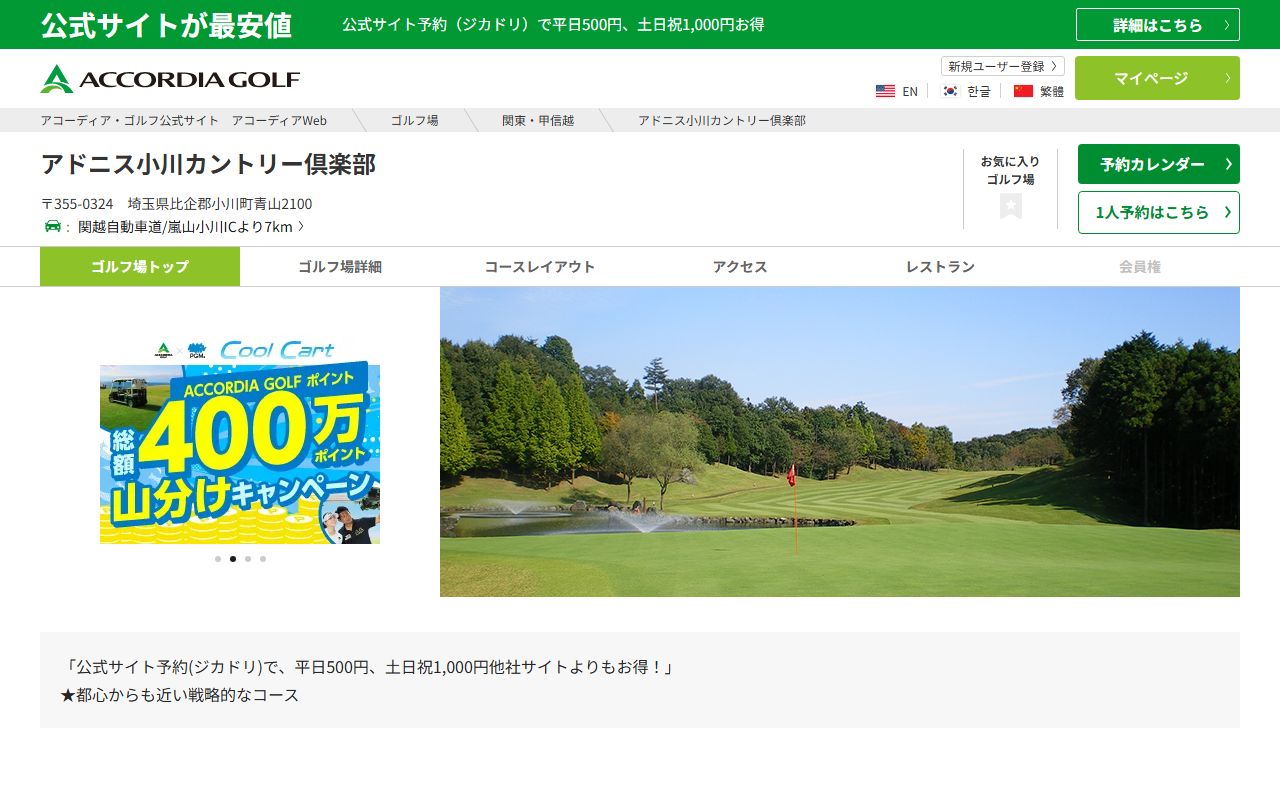Viewport: 1280px width, 800px height.
Task: Click the アドニス小川カントリー倶楽部 page title
Action: coord(208,164)
